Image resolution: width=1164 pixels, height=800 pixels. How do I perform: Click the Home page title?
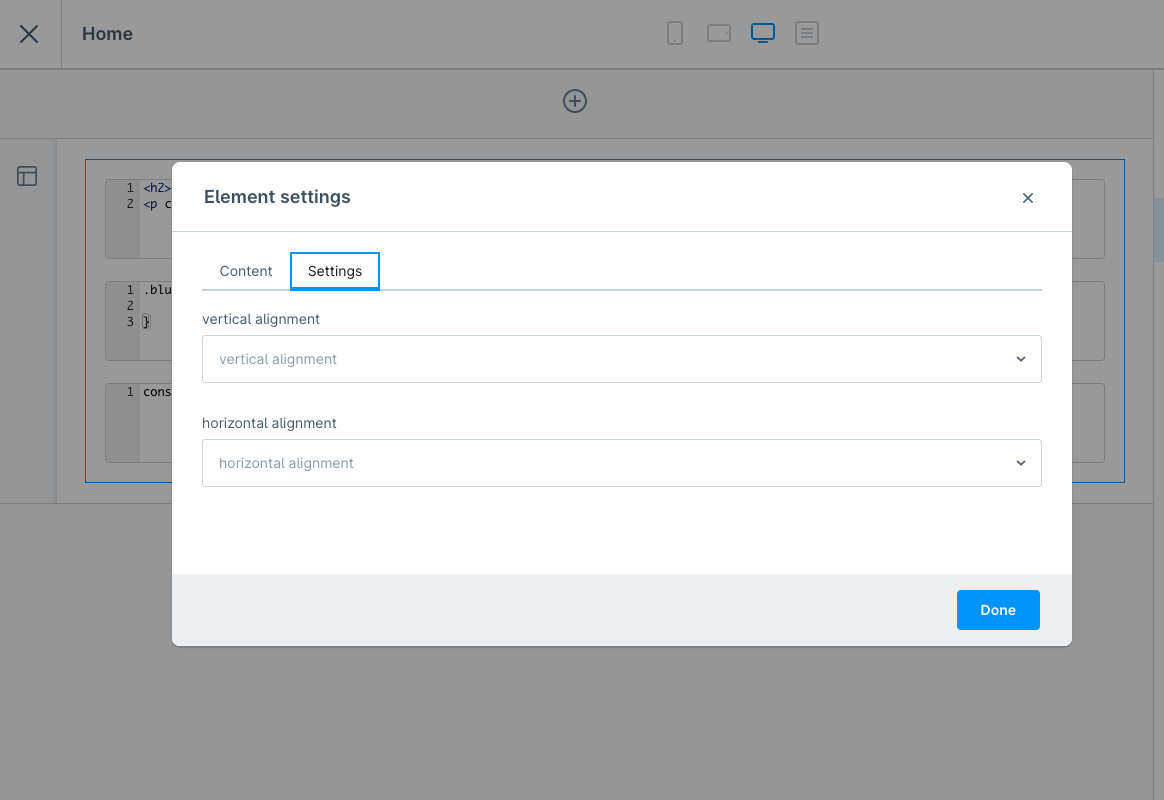coord(107,34)
